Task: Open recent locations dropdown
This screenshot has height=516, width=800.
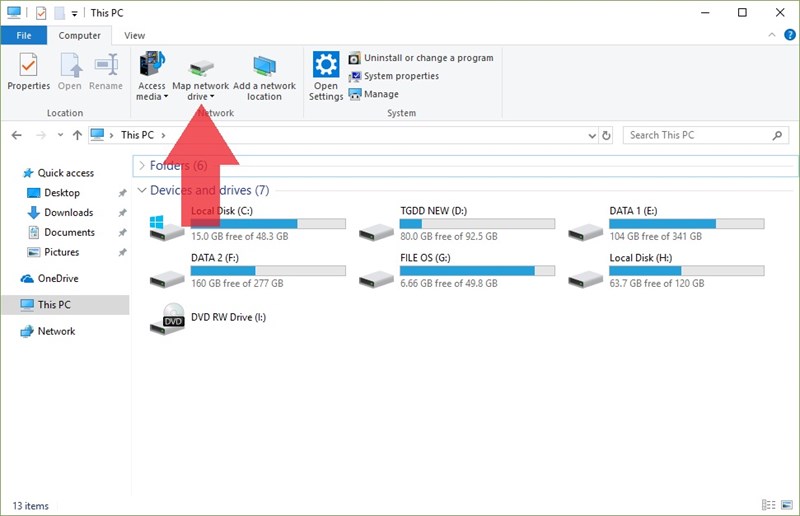Action: [x=60, y=135]
